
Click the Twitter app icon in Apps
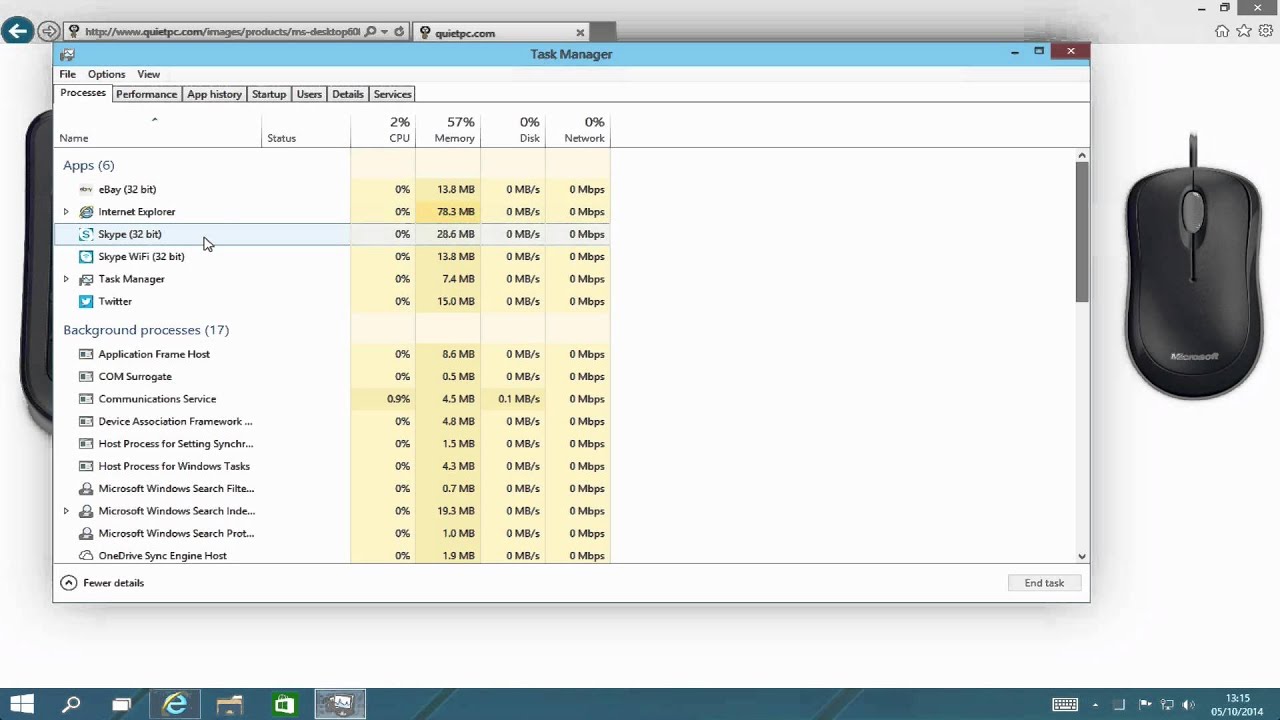[x=86, y=301]
